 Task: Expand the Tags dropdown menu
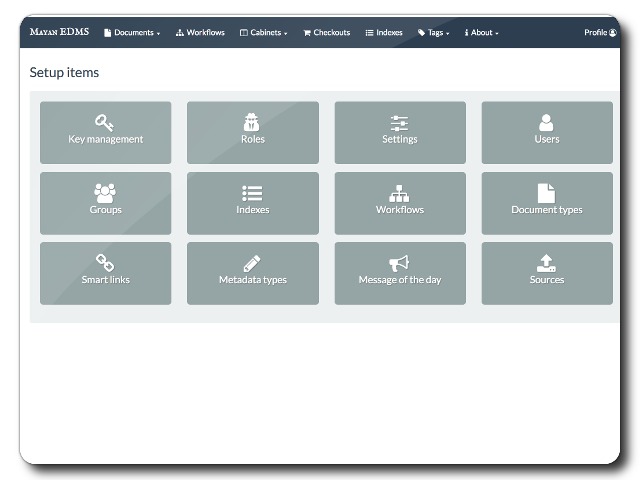tap(434, 33)
